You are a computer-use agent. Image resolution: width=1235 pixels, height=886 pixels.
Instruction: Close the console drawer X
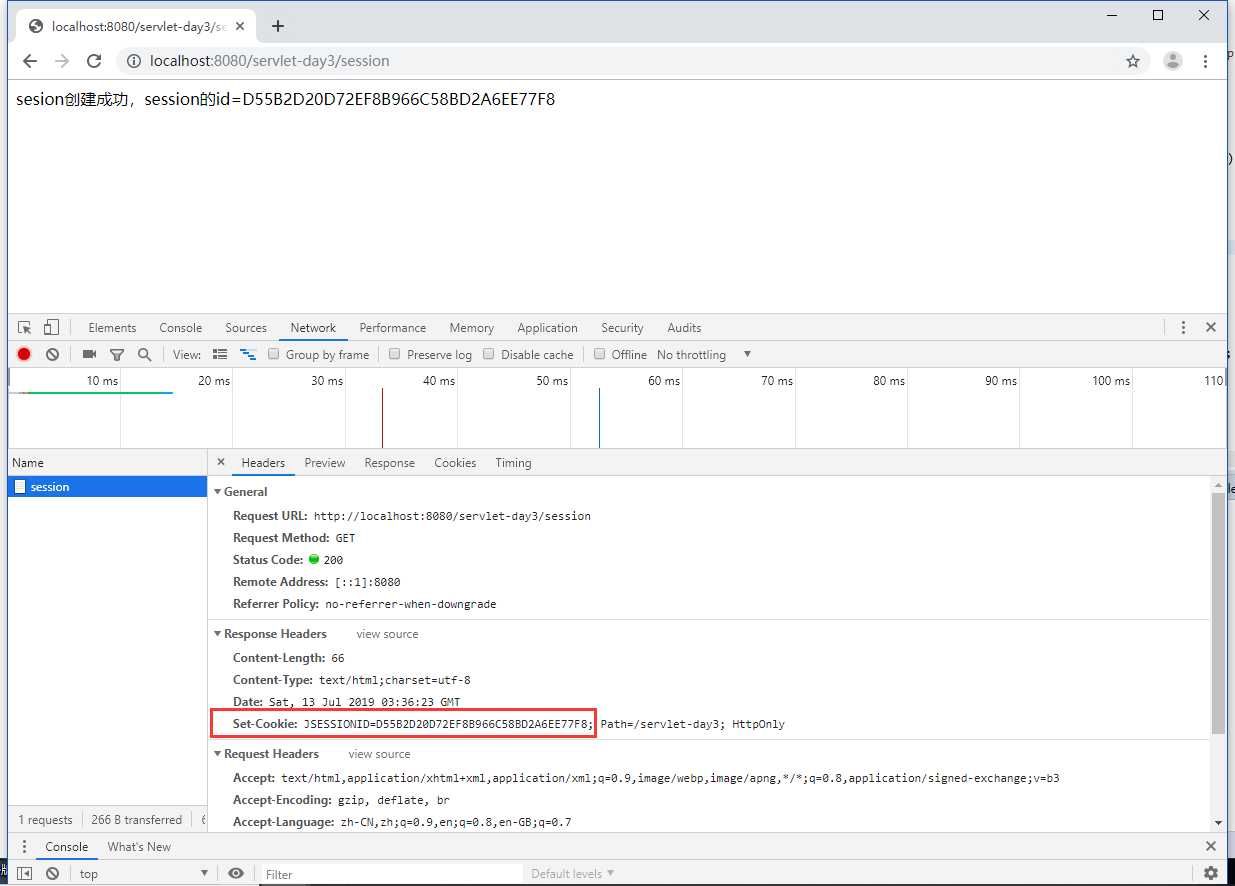tap(1211, 846)
